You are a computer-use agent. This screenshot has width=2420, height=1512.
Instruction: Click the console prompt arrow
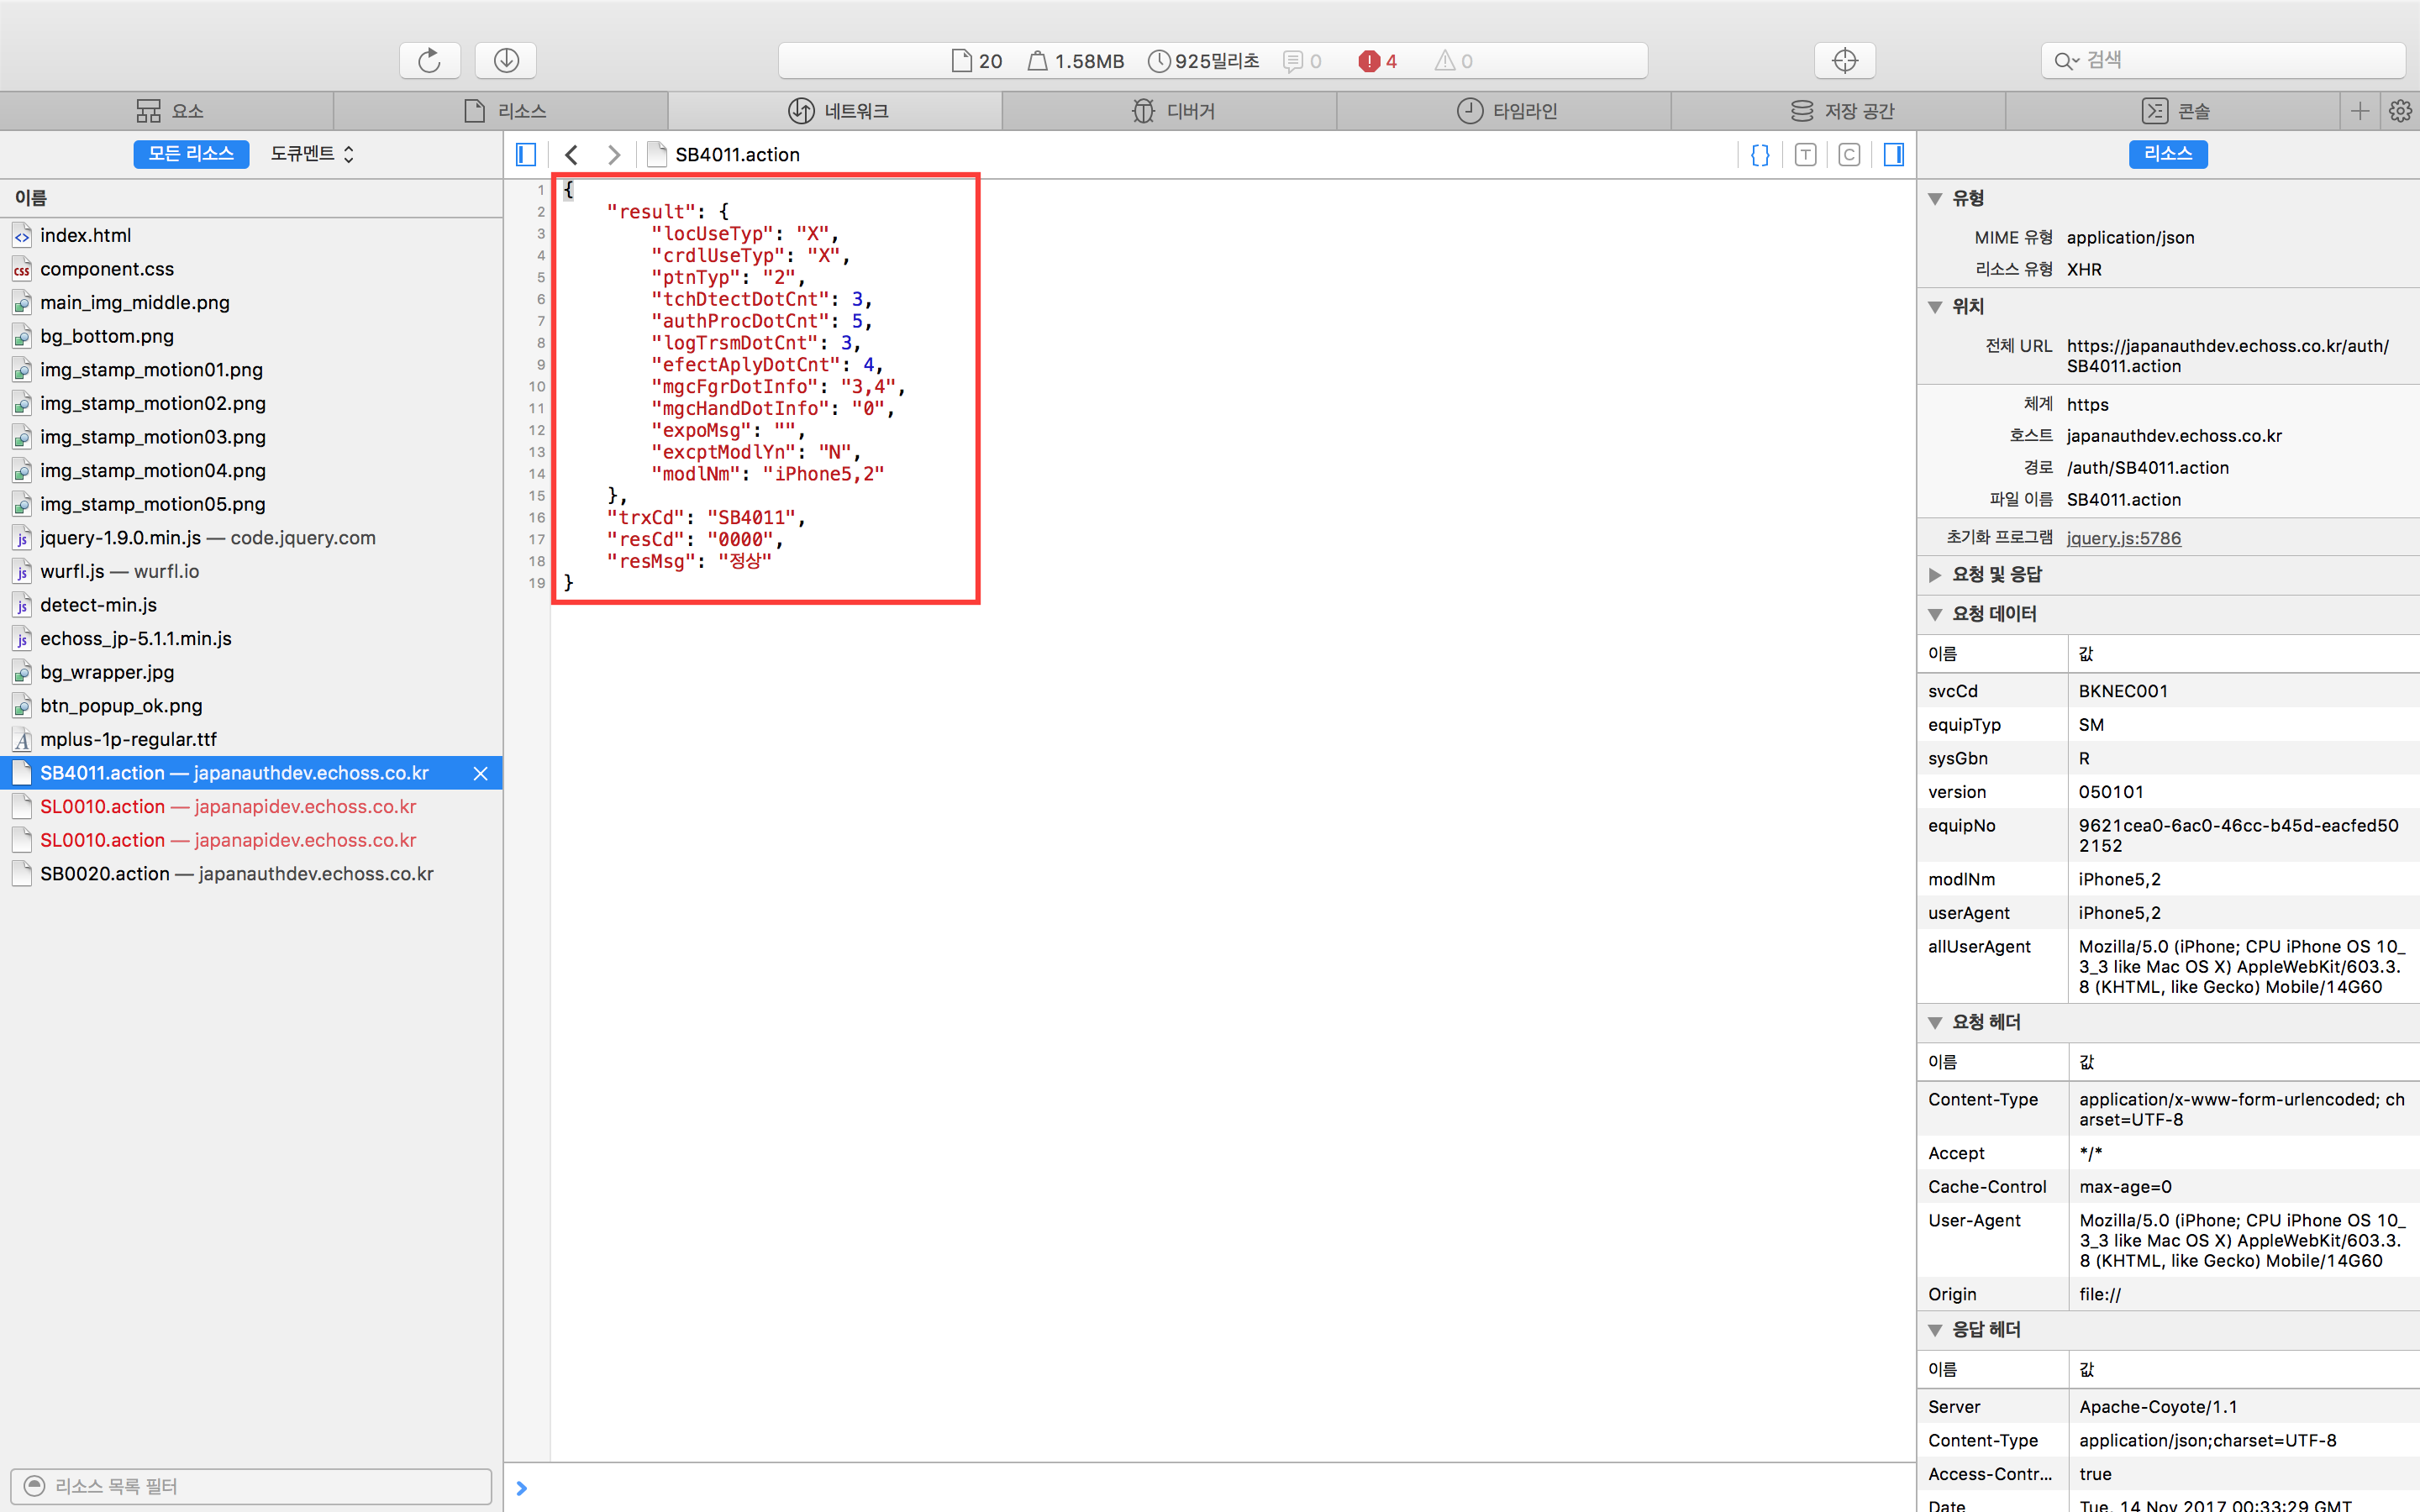click(521, 1488)
